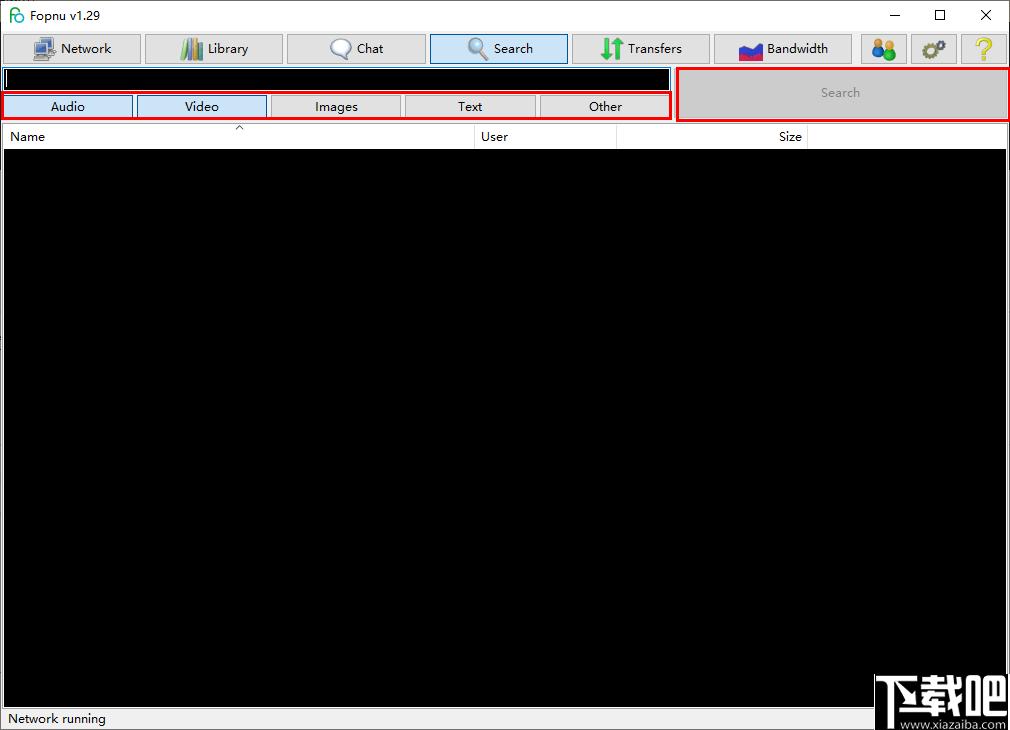This screenshot has height=730, width=1010.
Task: Show the Bandwidth graph tab
Action: tap(783, 49)
